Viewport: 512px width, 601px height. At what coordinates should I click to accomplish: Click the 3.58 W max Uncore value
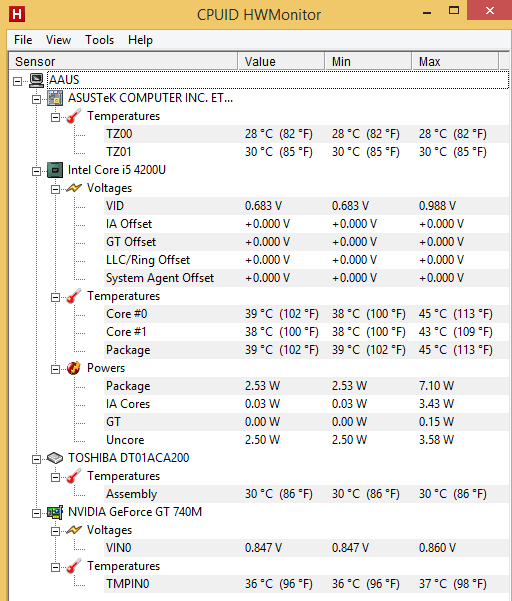(x=436, y=440)
